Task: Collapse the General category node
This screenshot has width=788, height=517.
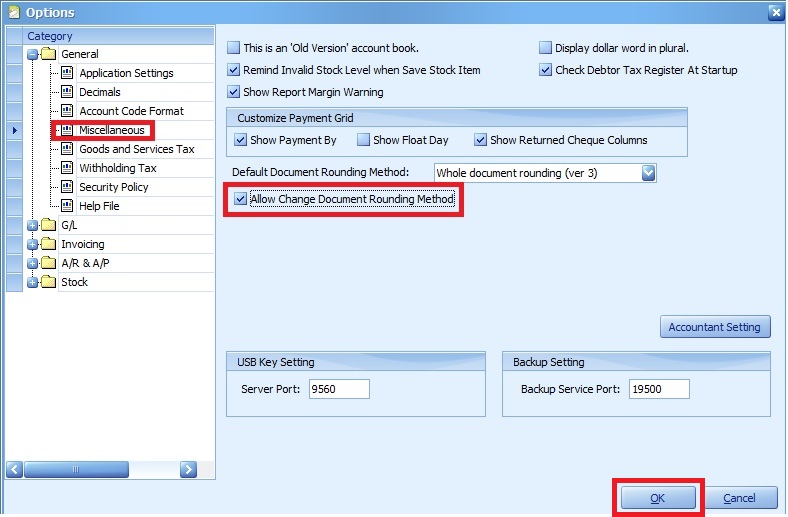Action: point(33,54)
